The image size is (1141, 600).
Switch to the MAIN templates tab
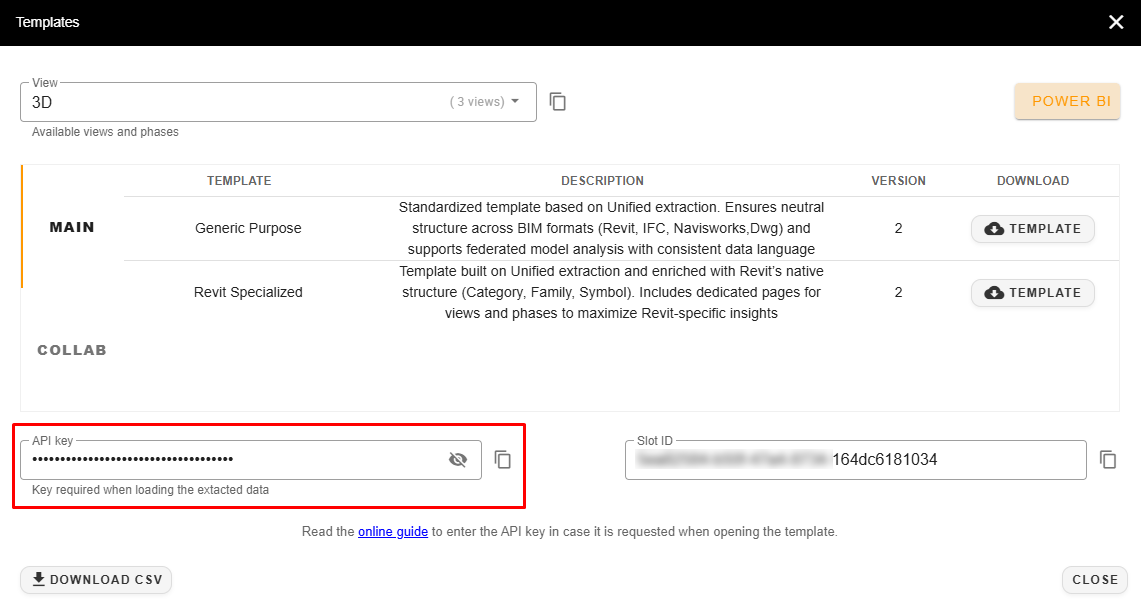tap(72, 227)
